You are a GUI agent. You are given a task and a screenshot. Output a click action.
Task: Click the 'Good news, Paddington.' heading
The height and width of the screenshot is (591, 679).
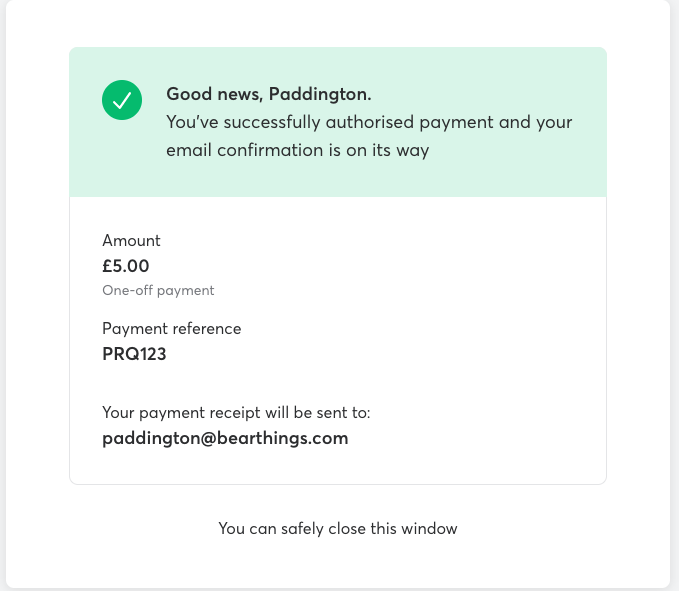(x=268, y=94)
